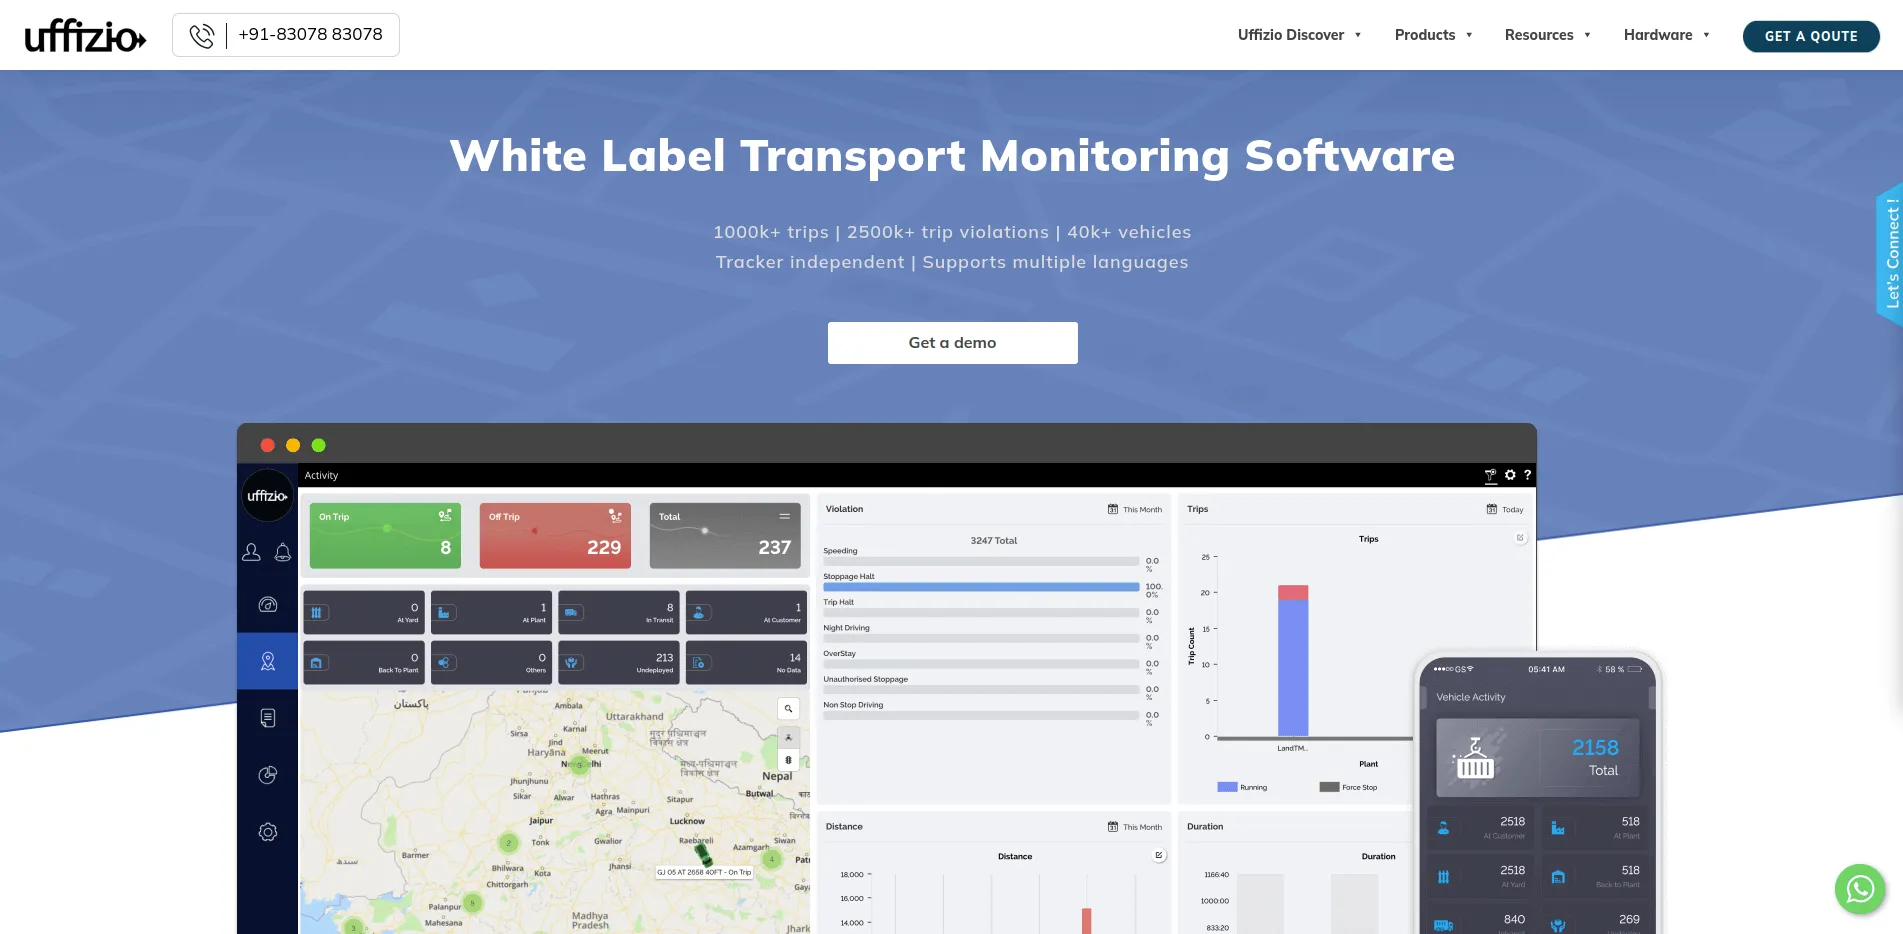1903x934 pixels.
Task: Click the blue Stoppage Halt progress bar
Action: click(x=980, y=587)
